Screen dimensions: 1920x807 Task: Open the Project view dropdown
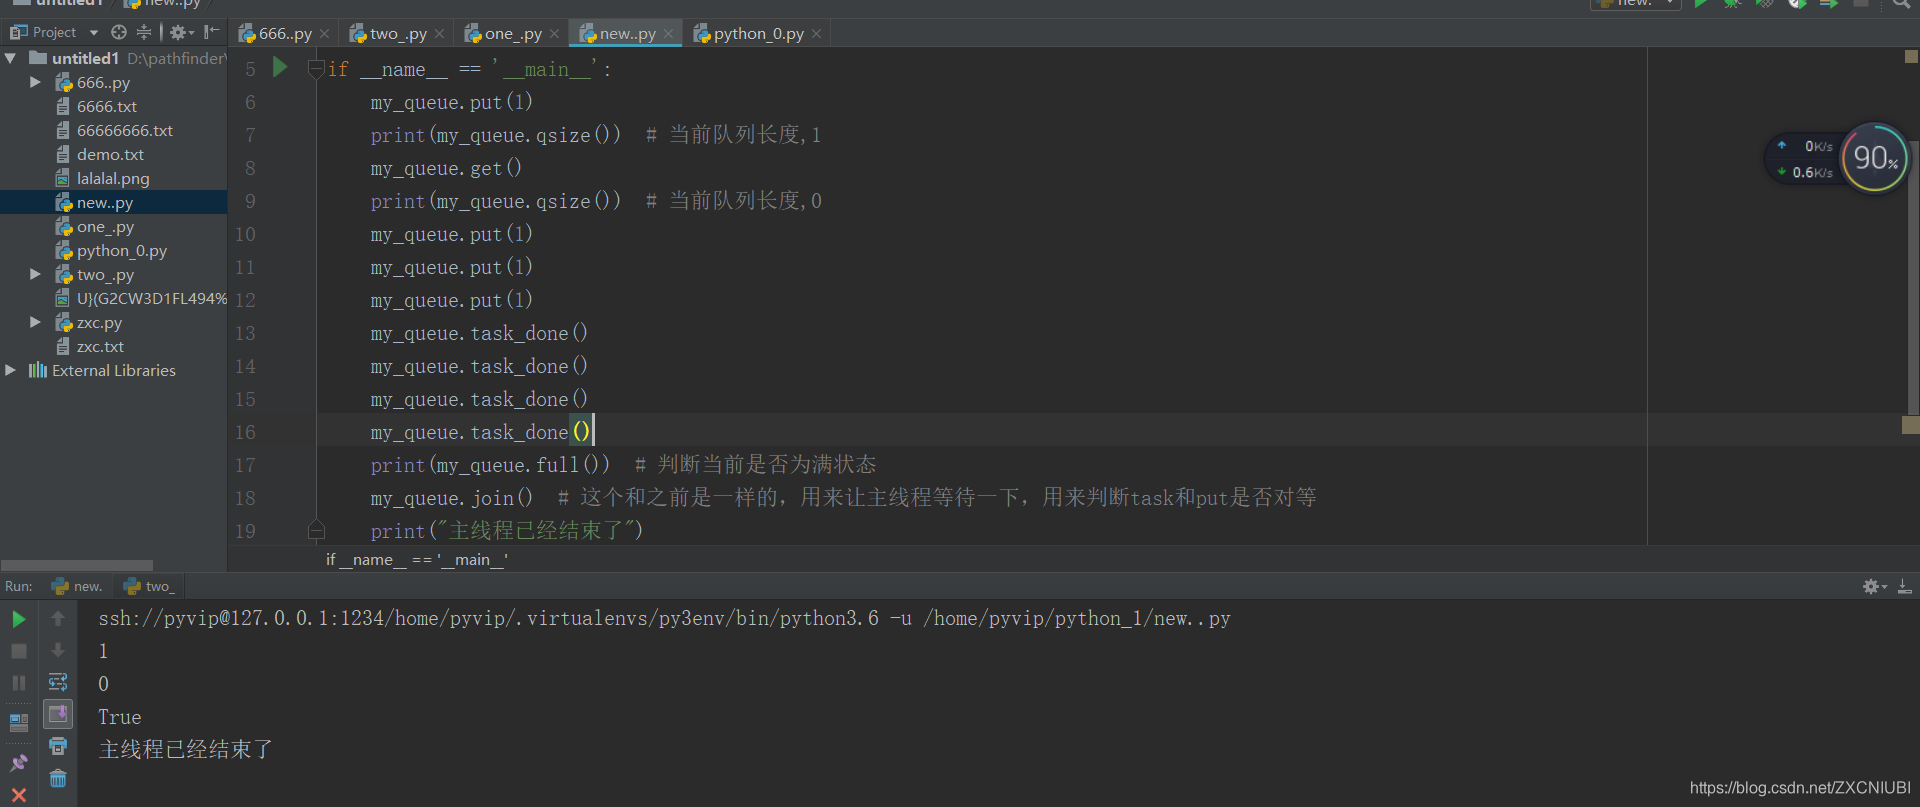point(94,33)
